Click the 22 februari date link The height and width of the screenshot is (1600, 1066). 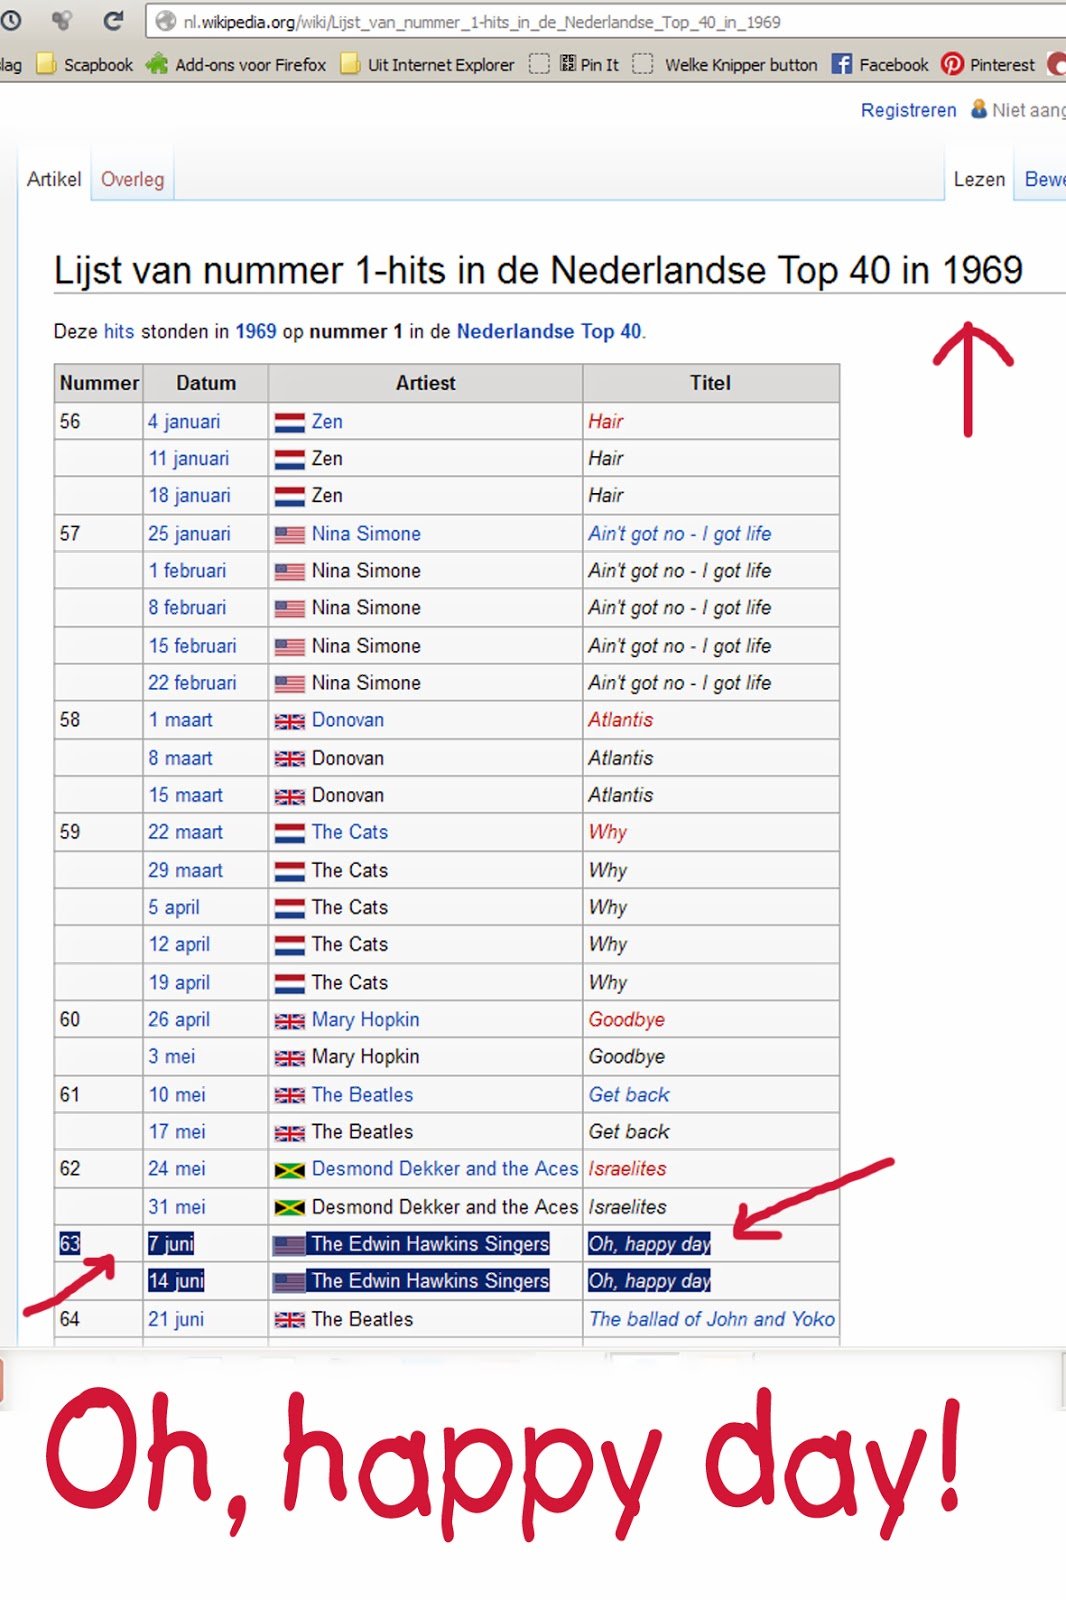point(192,683)
